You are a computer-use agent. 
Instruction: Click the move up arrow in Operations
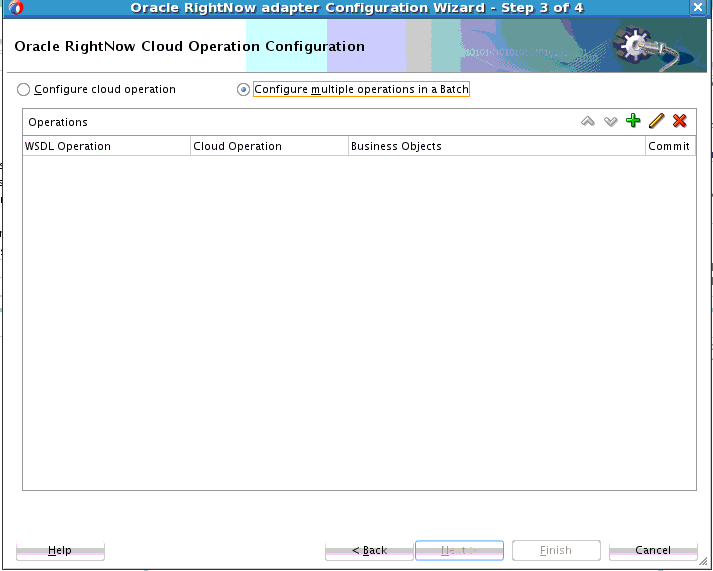(587, 121)
